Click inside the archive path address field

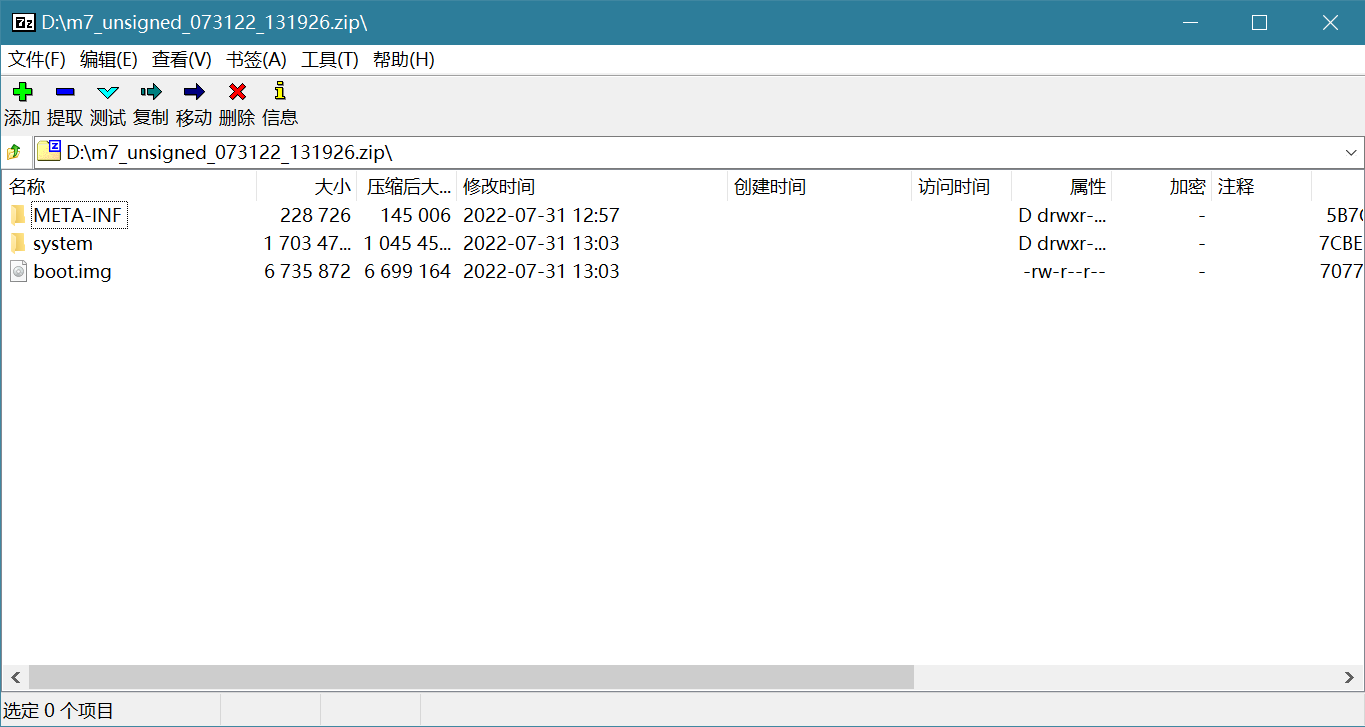pyautogui.click(x=700, y=153)
